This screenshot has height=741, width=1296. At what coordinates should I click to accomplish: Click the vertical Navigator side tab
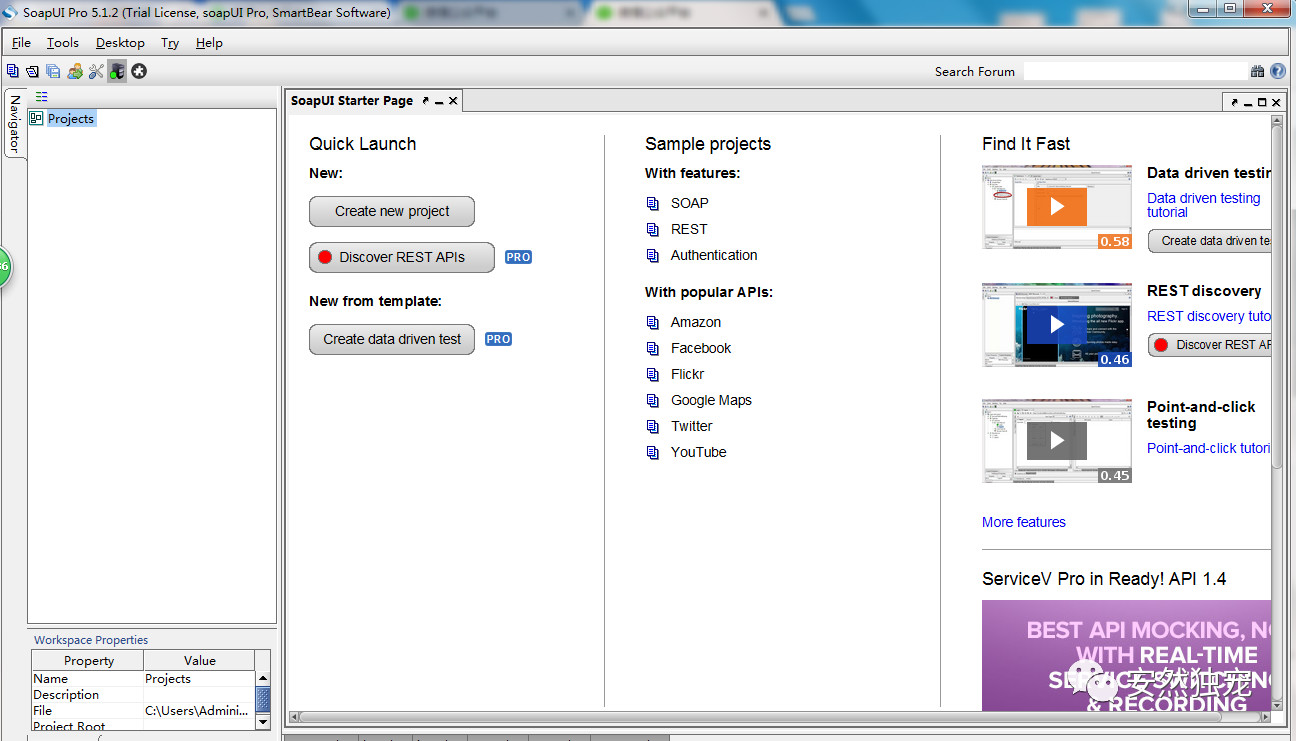tap(15, 124)
